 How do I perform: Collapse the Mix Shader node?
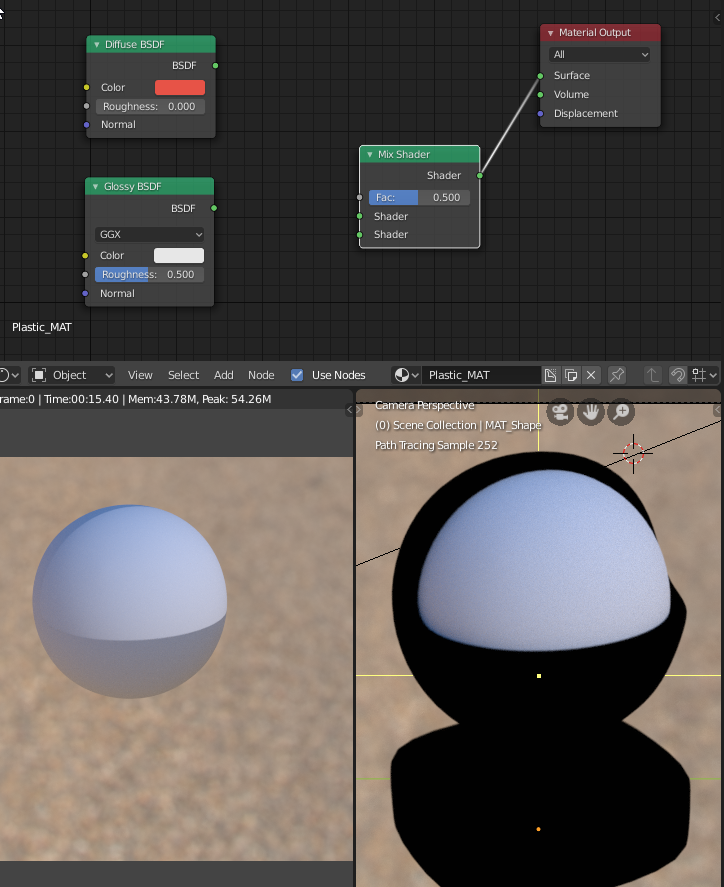click(x=370, y=155)
